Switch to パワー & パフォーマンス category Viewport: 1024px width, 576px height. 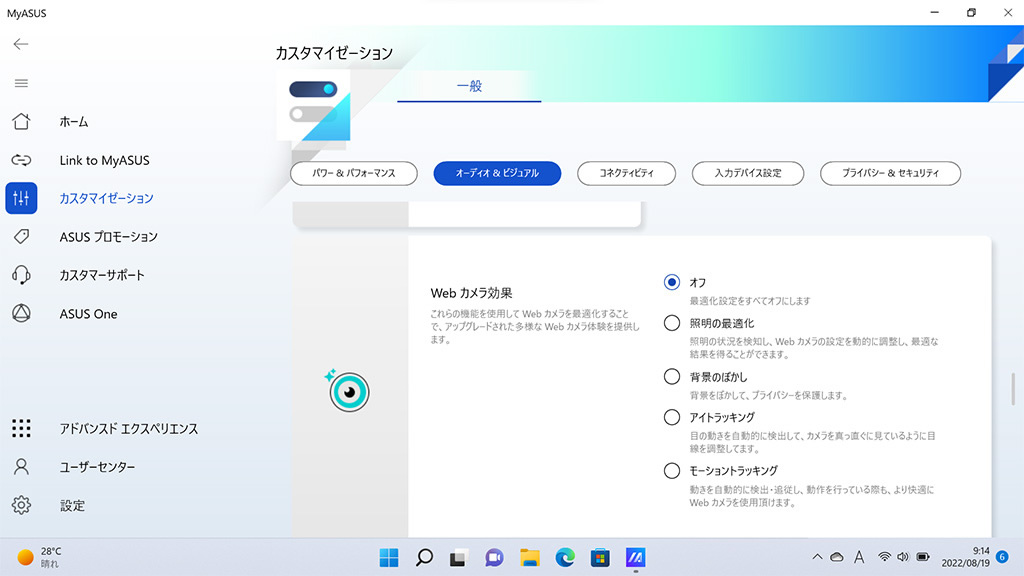tap(353, 173)
